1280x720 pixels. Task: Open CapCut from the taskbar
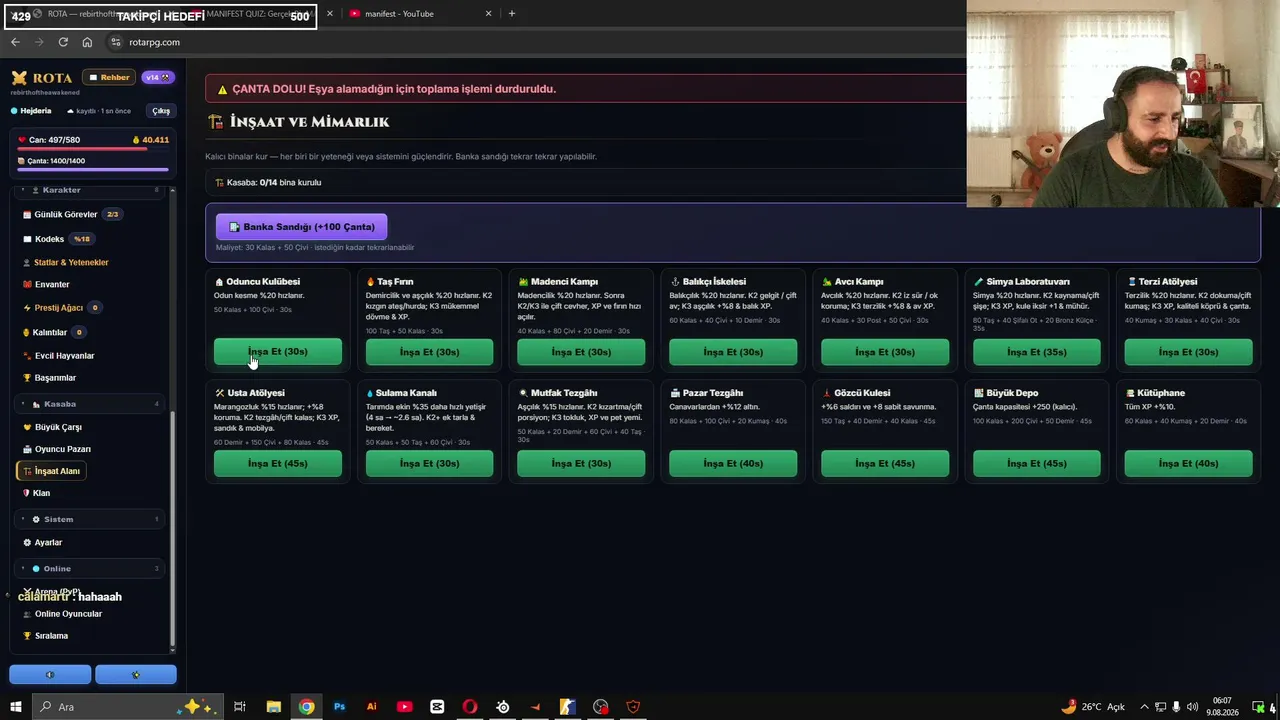click(437, 707)
